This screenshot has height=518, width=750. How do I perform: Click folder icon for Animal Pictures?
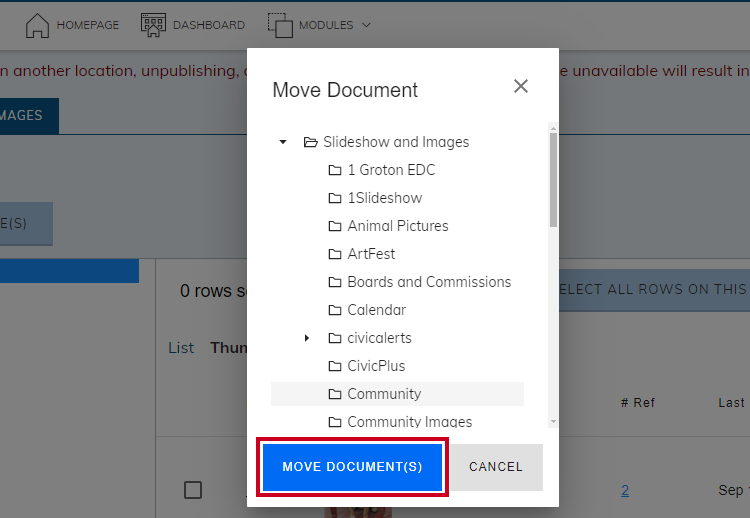(335, 226)
